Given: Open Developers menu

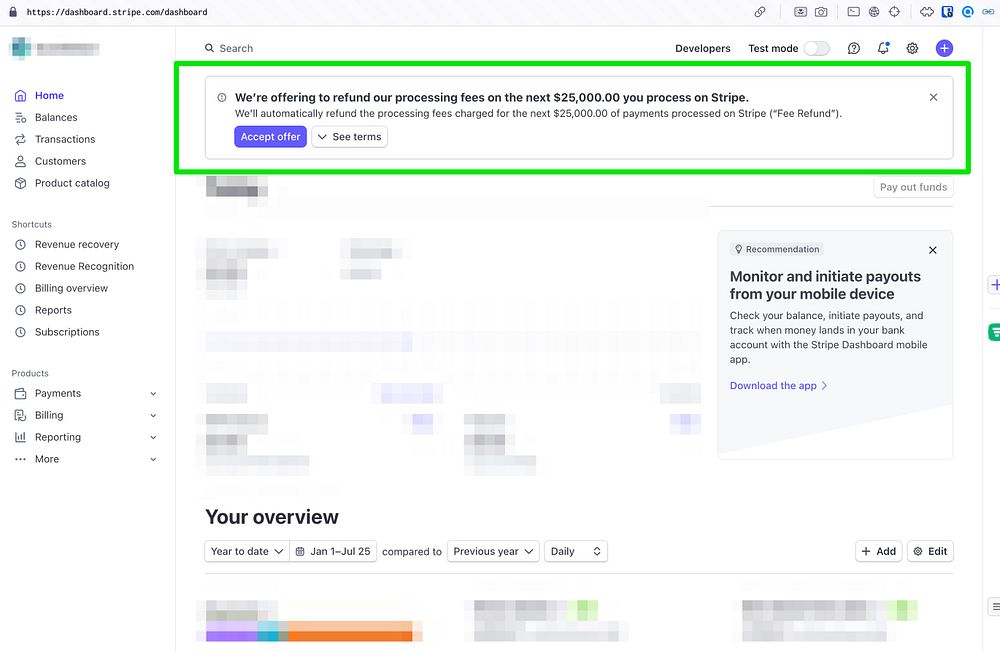Looking at the screenshot, I should pyautogui.click(x=703, y=48).
